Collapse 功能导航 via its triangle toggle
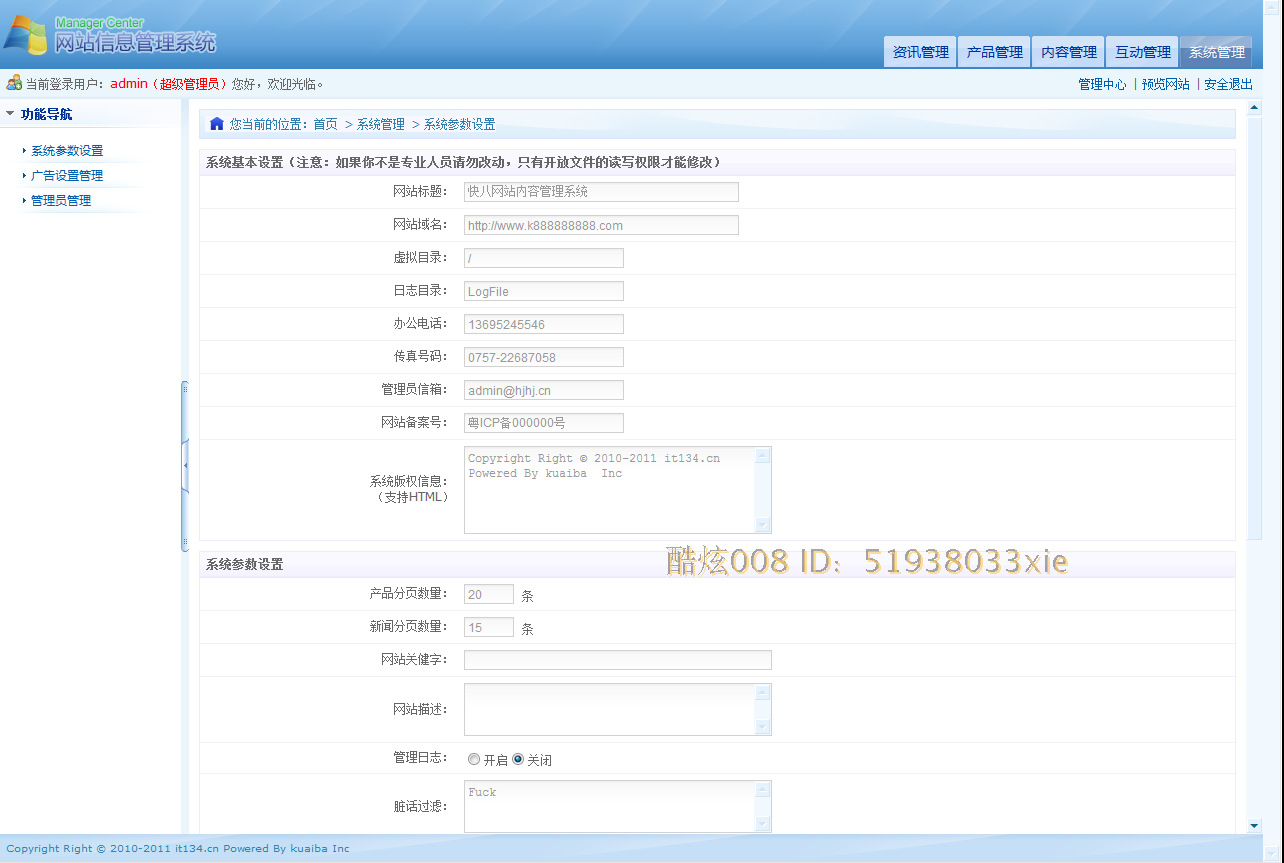Image resolution: width=1284 pixels, height=863 pixels. click(11, 113)
